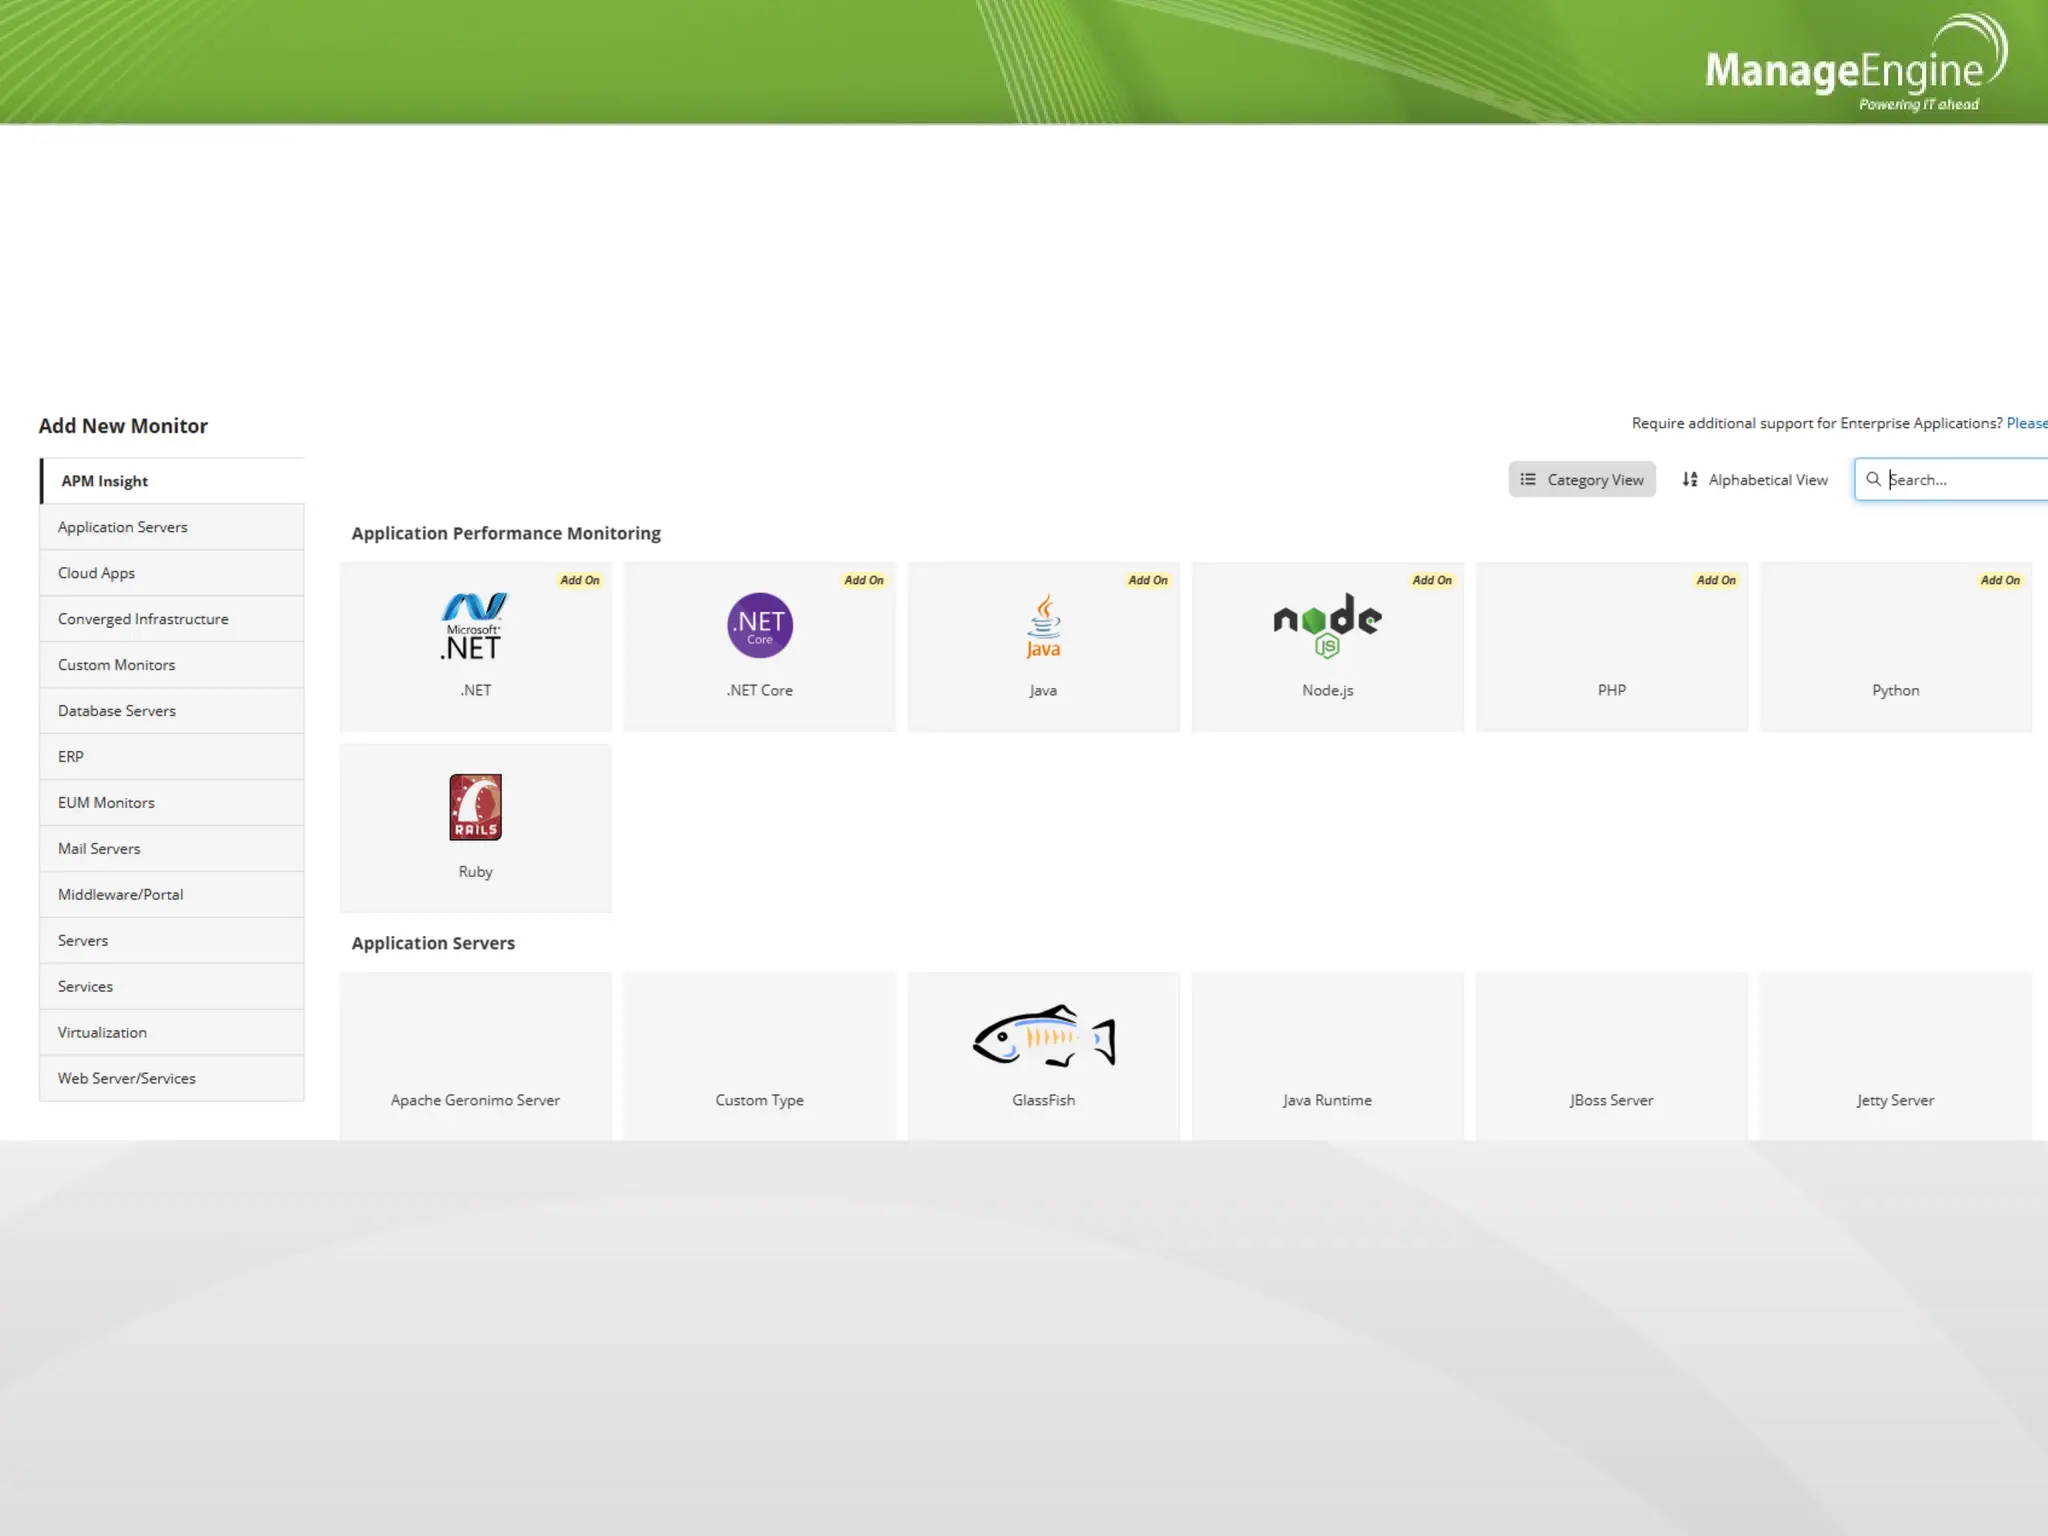Click the Please link at top right
Screen dimensions: 2048x1536
tap(2026, 423)
